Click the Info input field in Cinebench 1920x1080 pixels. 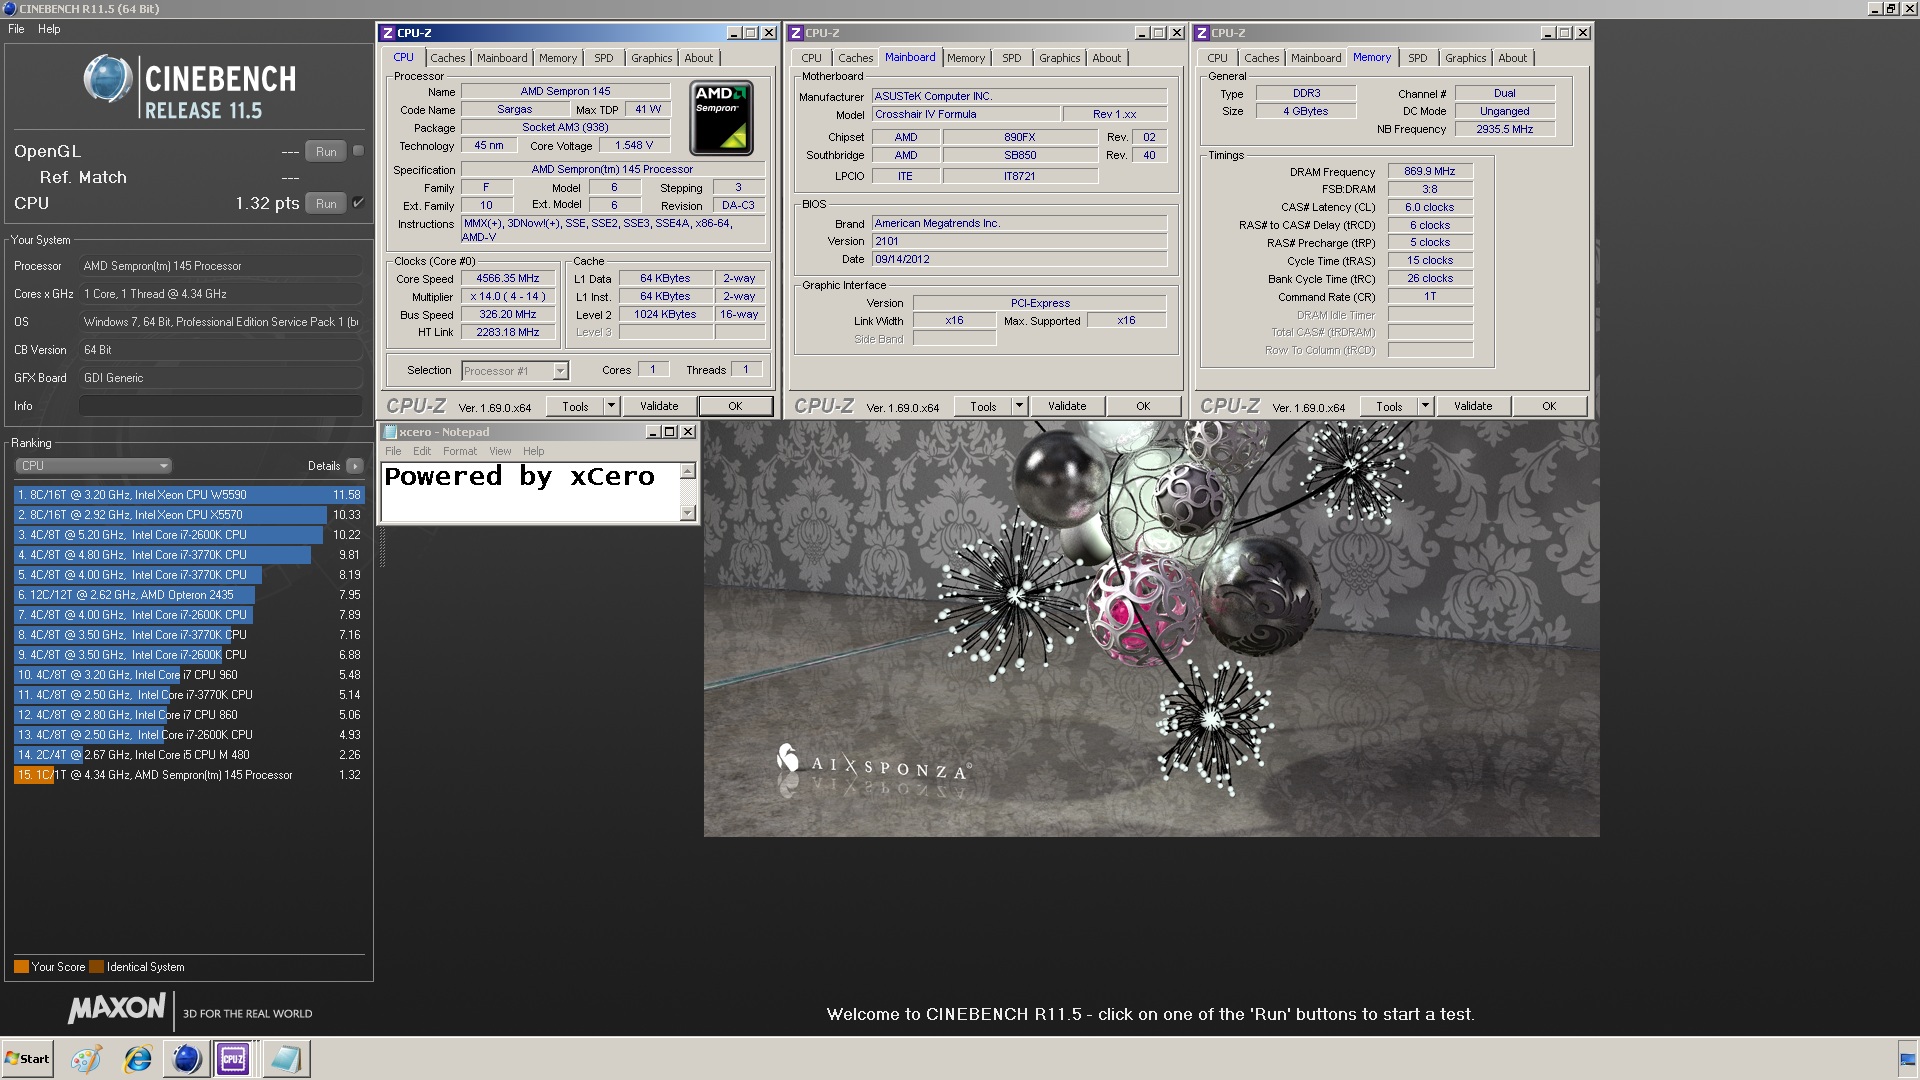[220, 406]
